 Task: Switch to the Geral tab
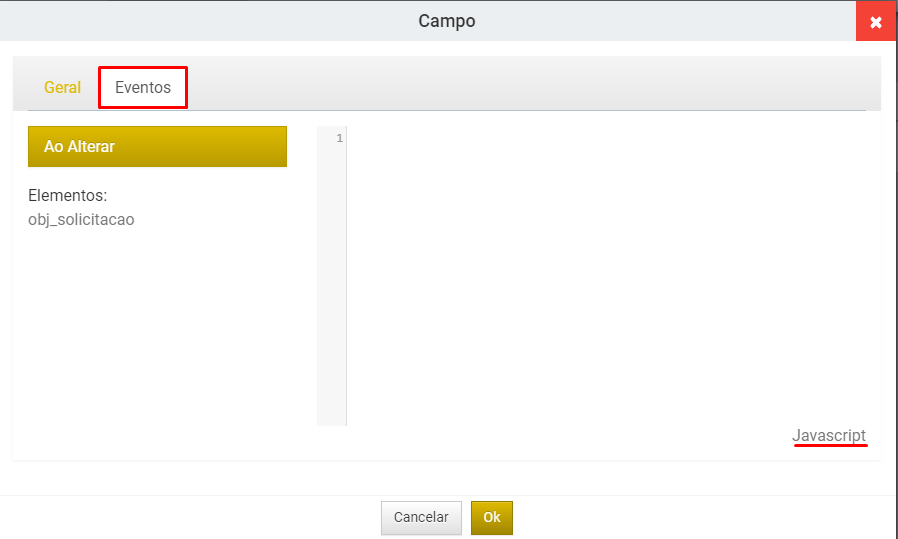coord(62,87)
